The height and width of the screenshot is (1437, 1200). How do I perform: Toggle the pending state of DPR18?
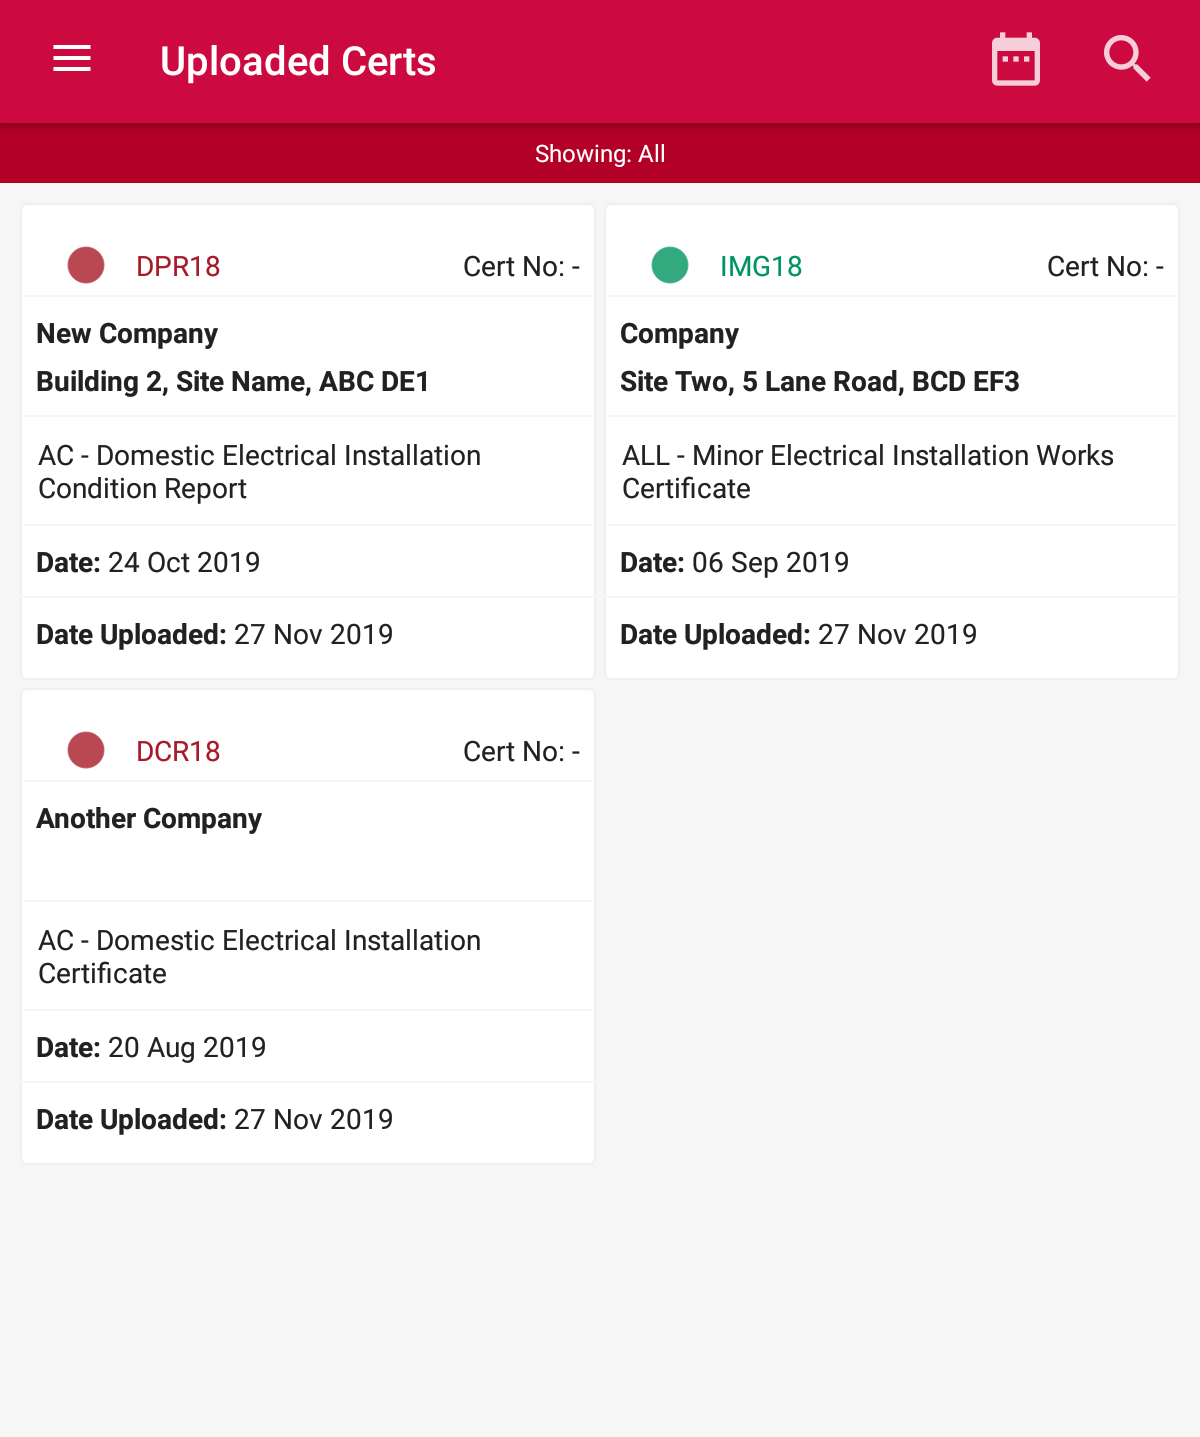pyautogui.click(x=86, y=264)
